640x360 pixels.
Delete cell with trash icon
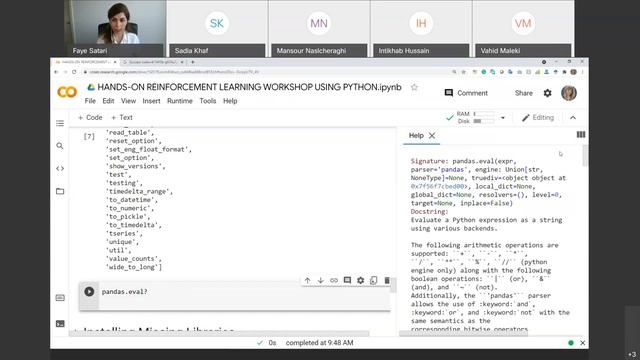point(387,280)
